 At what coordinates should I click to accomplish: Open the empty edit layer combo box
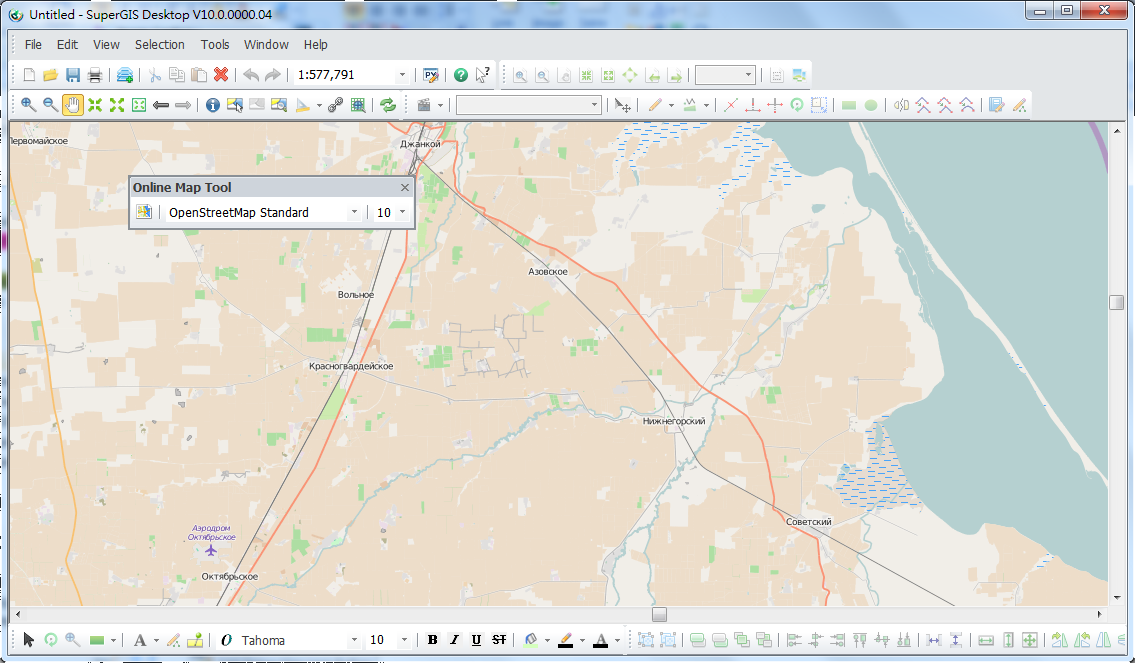(528, 105)
